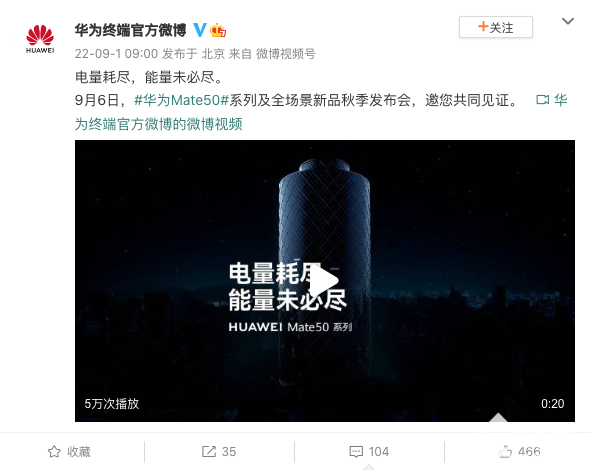The width and height of the screenshot is (590, 470).
Task: Play the Mate50 teaser video
Action: (x=324, y=280)
